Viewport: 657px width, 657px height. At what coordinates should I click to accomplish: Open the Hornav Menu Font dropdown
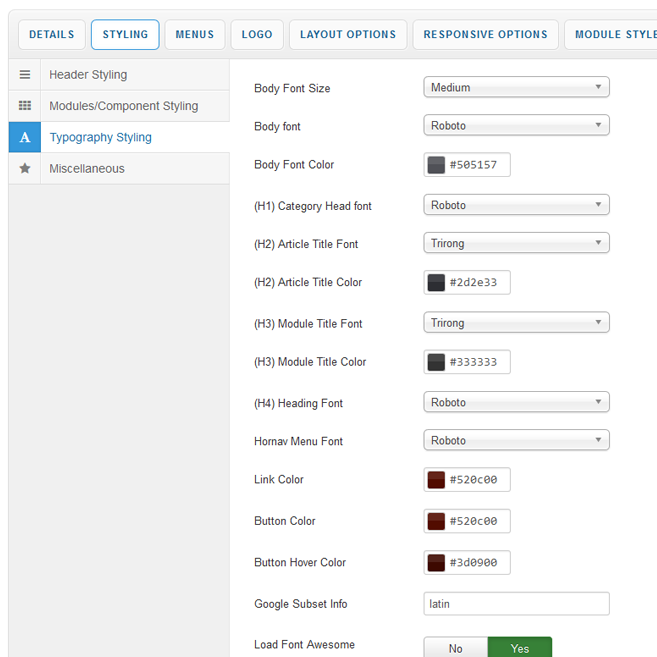(x=516, y=441)
